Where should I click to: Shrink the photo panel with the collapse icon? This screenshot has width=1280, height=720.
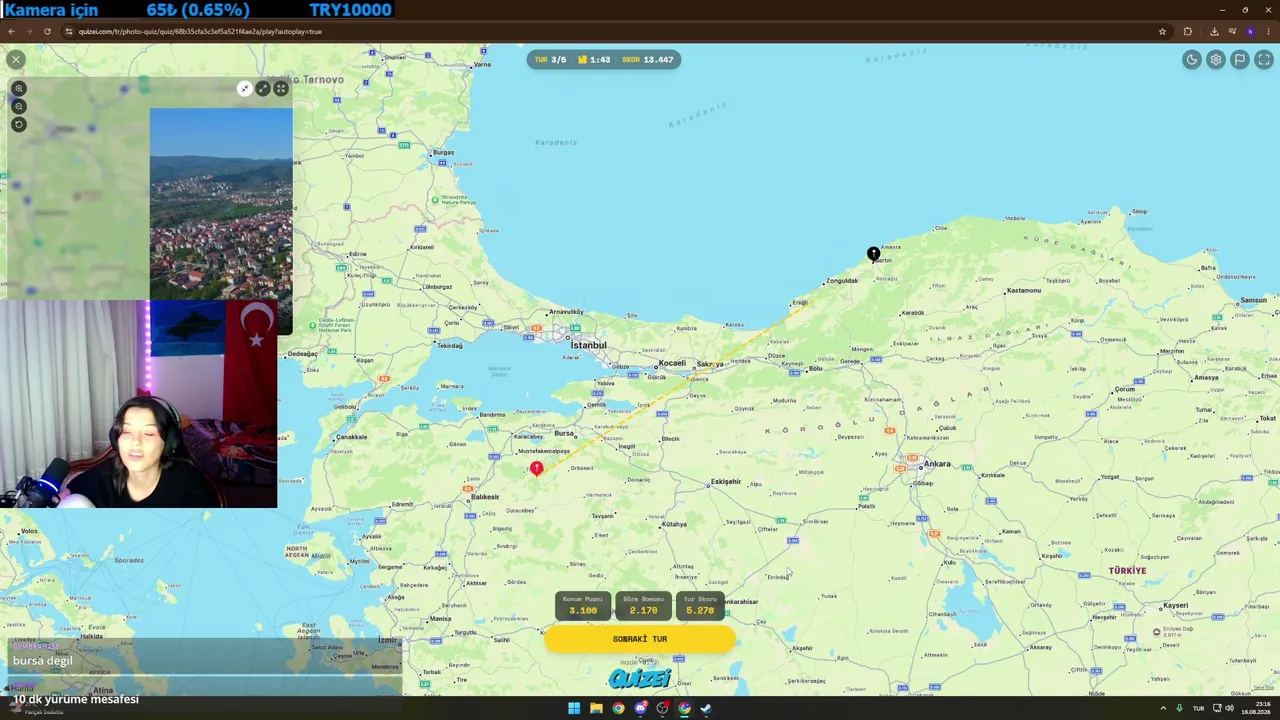(x=244, y=89)
